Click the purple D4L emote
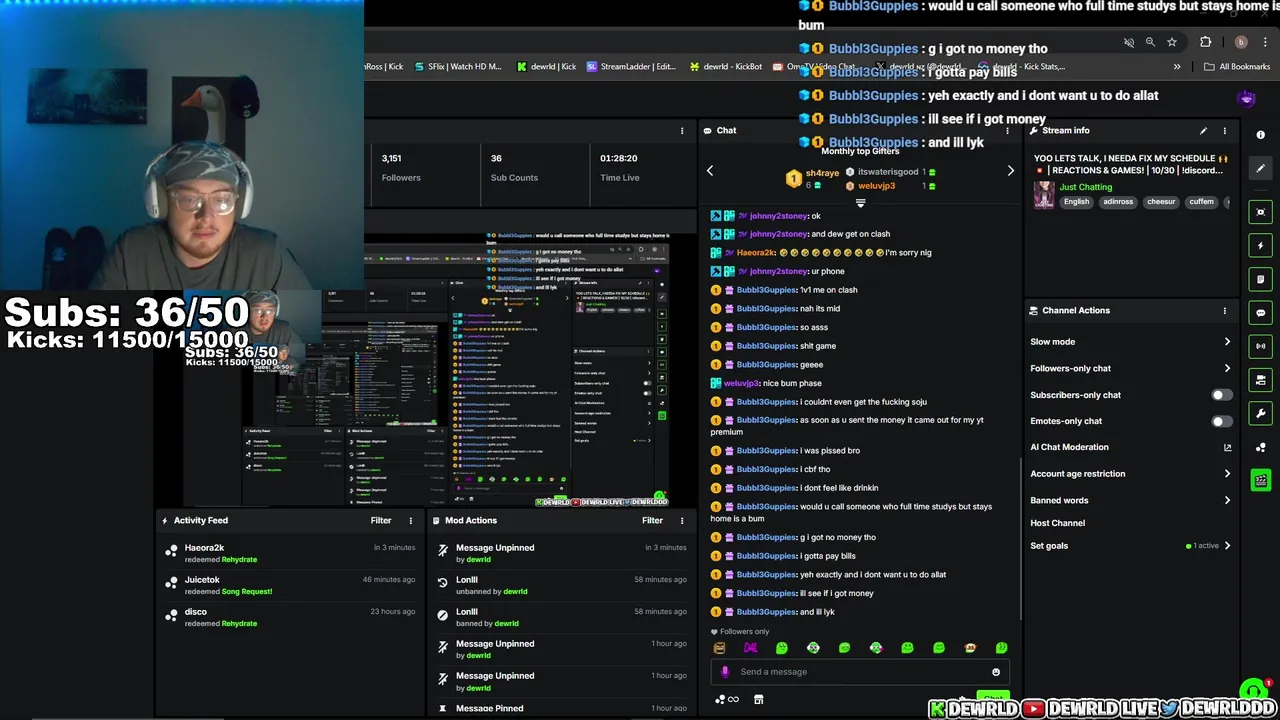 pyautogui.click(x=750, y=648)
